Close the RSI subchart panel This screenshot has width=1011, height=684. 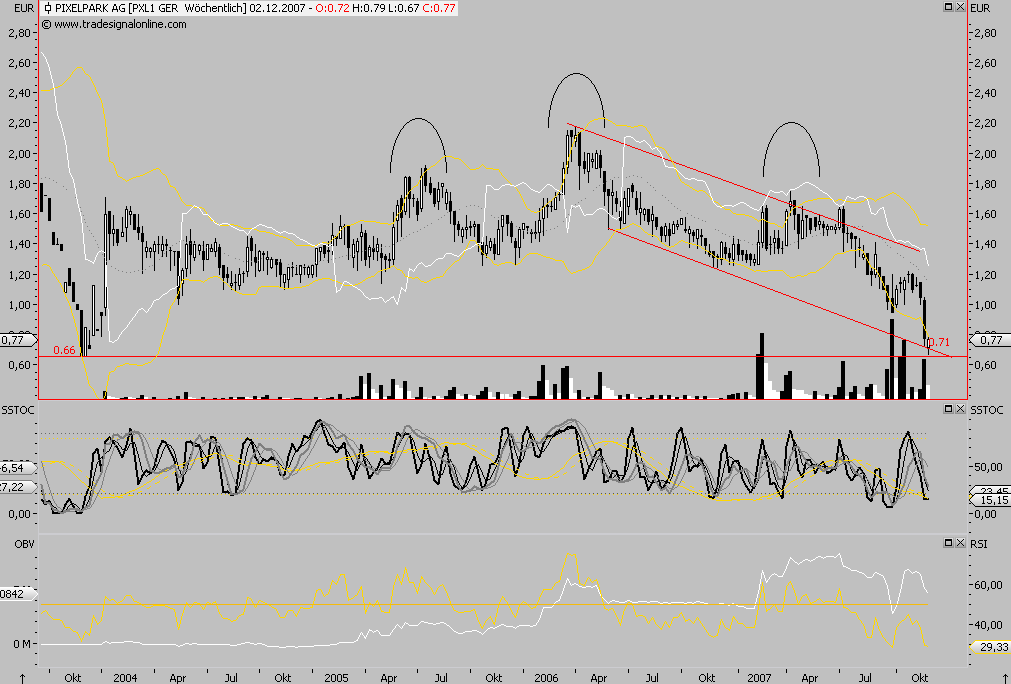pos(959,541)
